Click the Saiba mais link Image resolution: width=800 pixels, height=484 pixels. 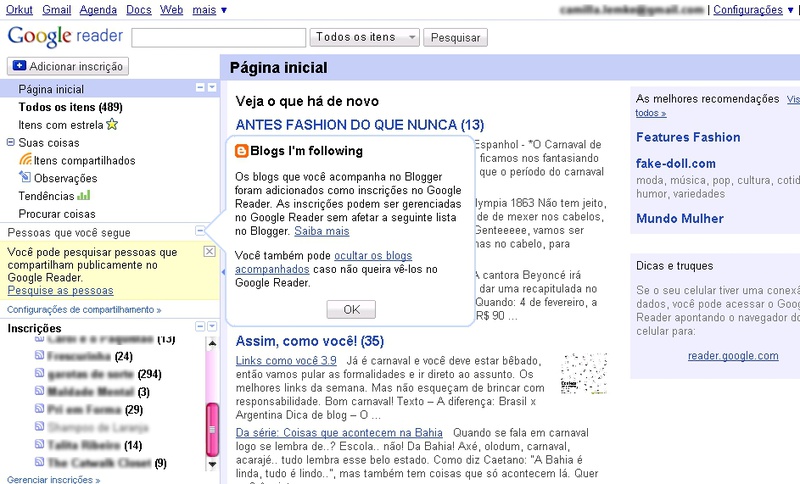point(321,231)
